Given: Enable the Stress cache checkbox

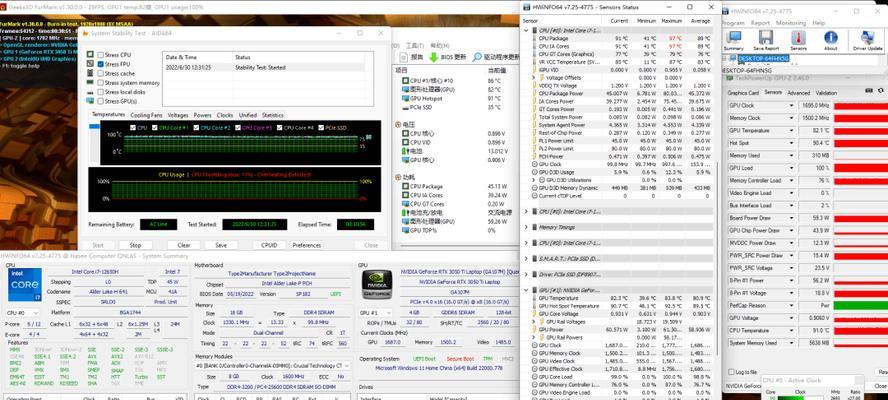Looking at the screenshot, I should (x=100, y=73).
